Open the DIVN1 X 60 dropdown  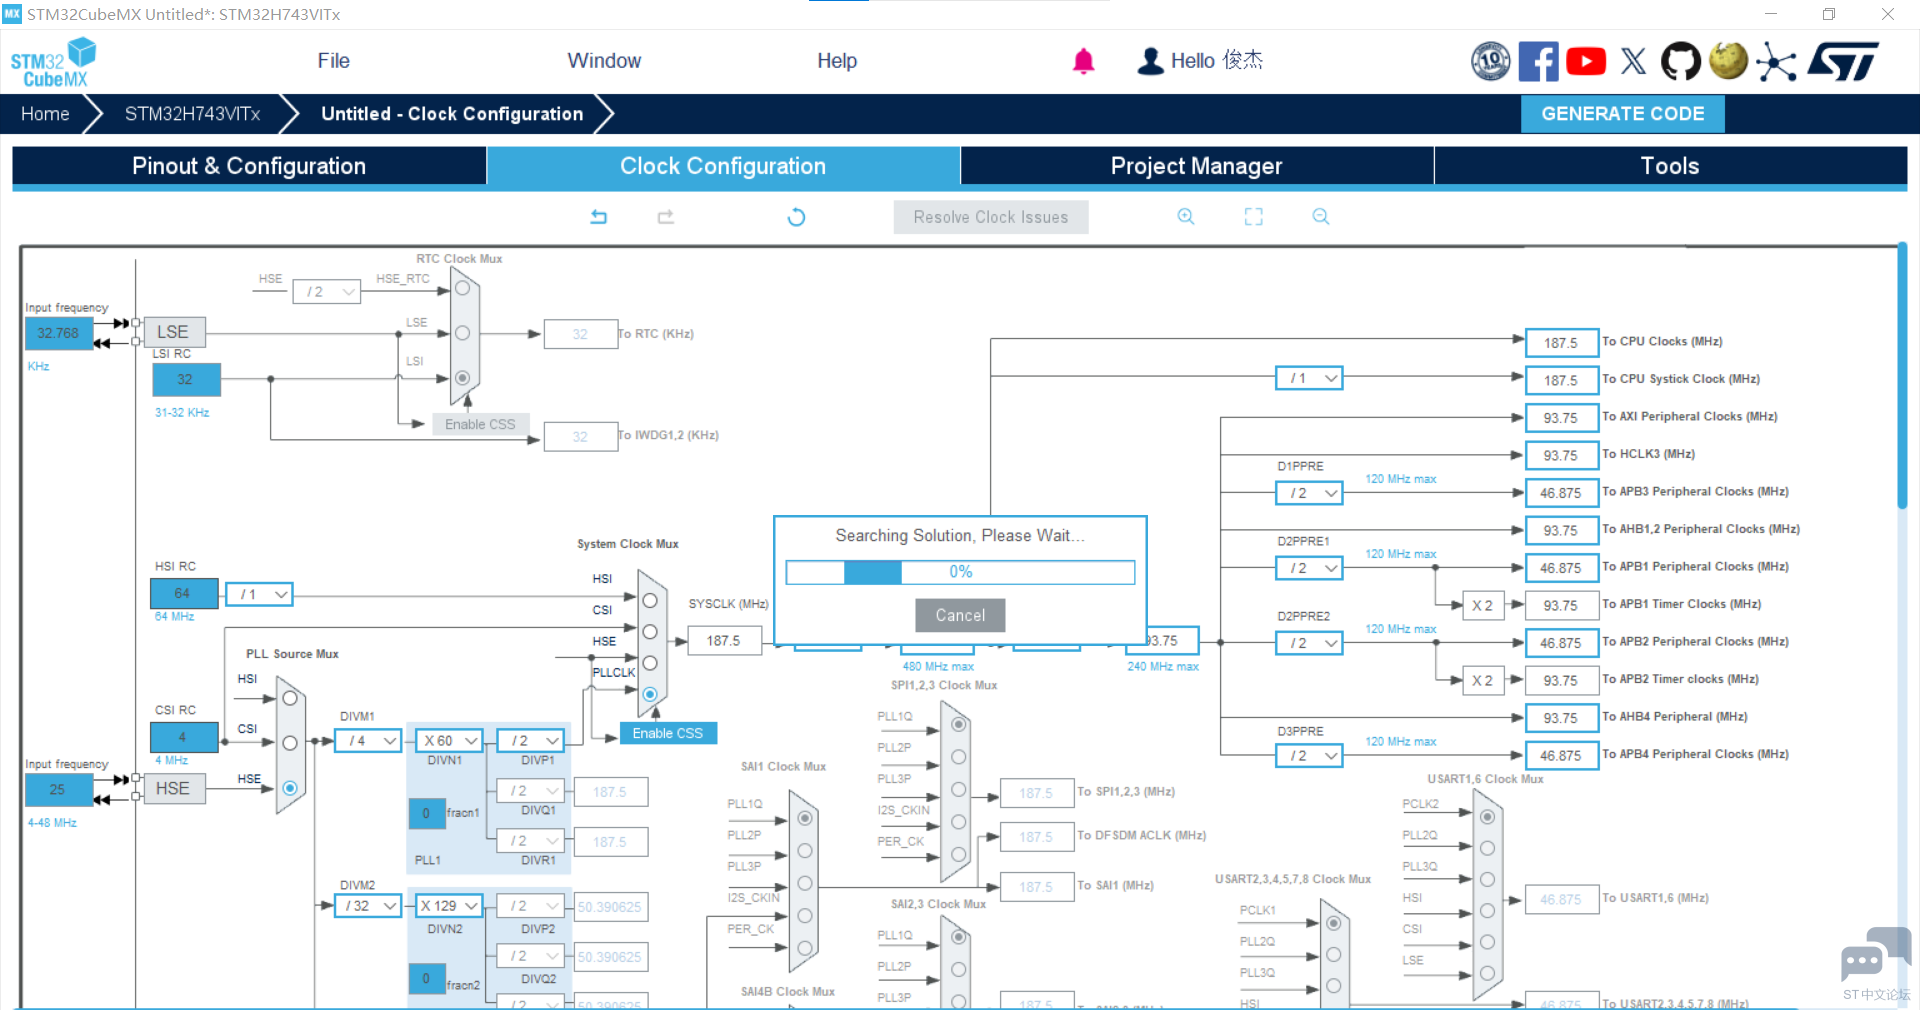point(450,741)
